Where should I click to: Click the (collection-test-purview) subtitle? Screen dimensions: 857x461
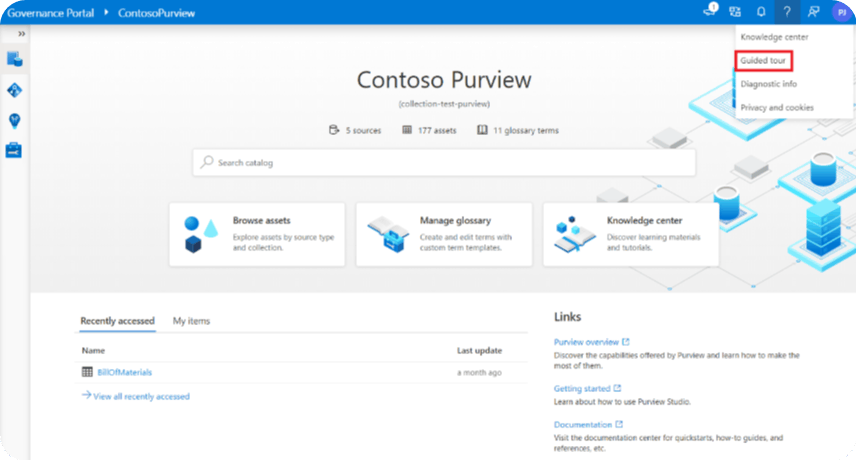[444, 104]
